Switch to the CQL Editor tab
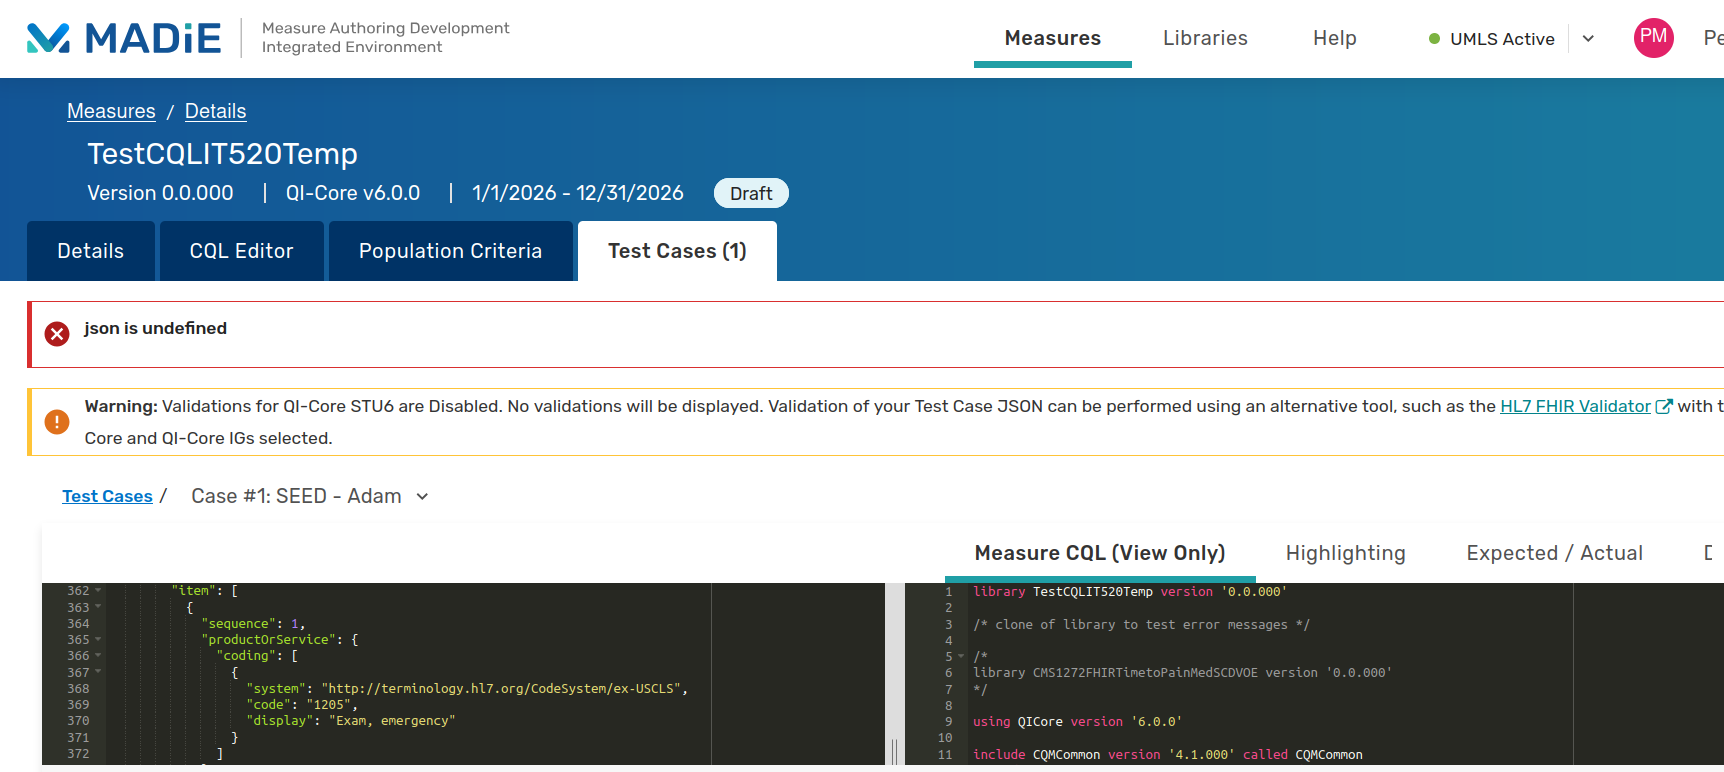 [x=241, y=251]
